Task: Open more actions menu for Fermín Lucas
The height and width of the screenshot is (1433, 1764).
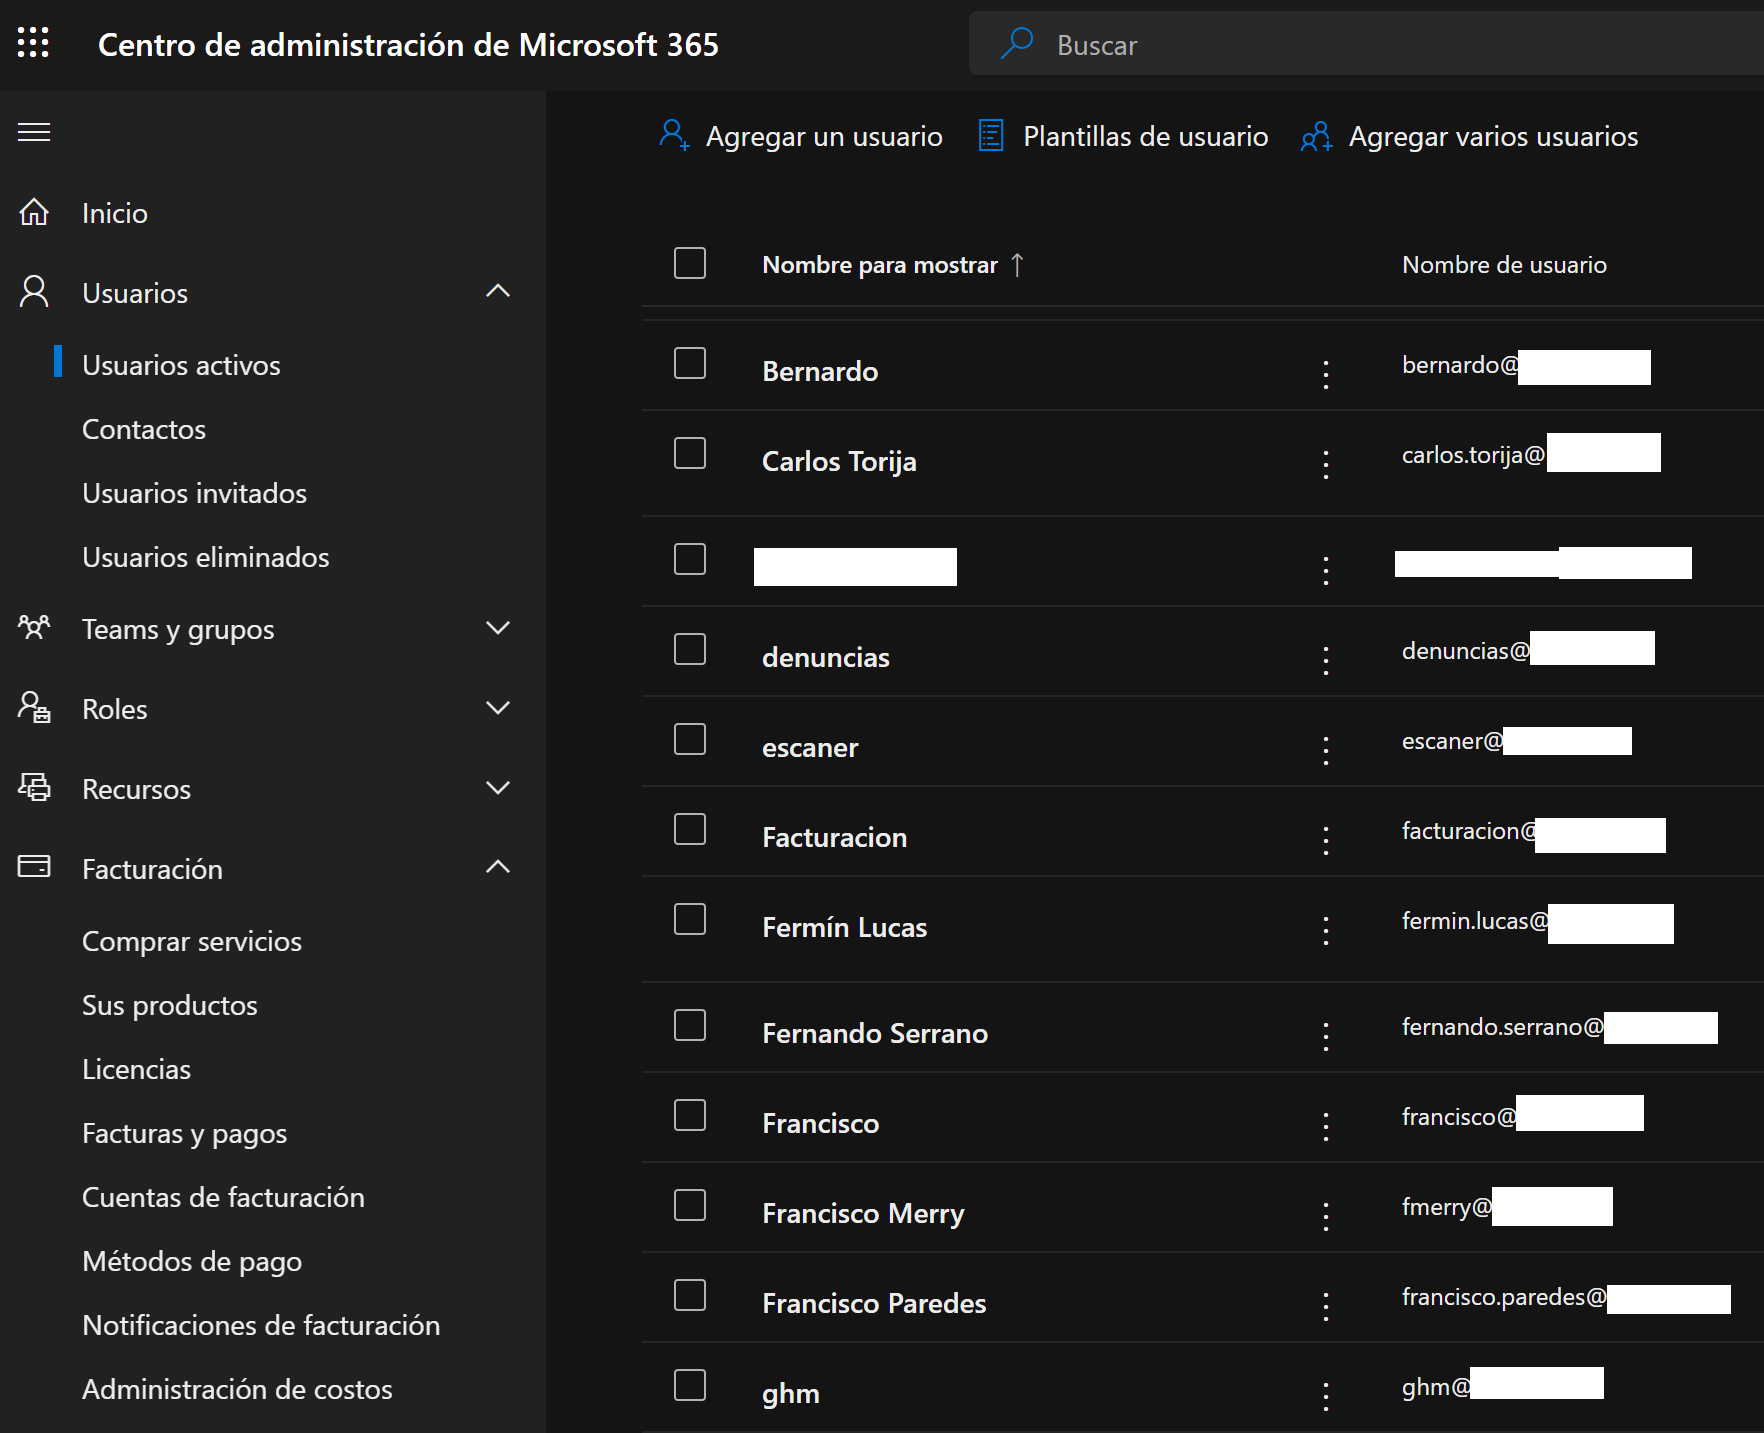Action: [x=1326, y=930]
